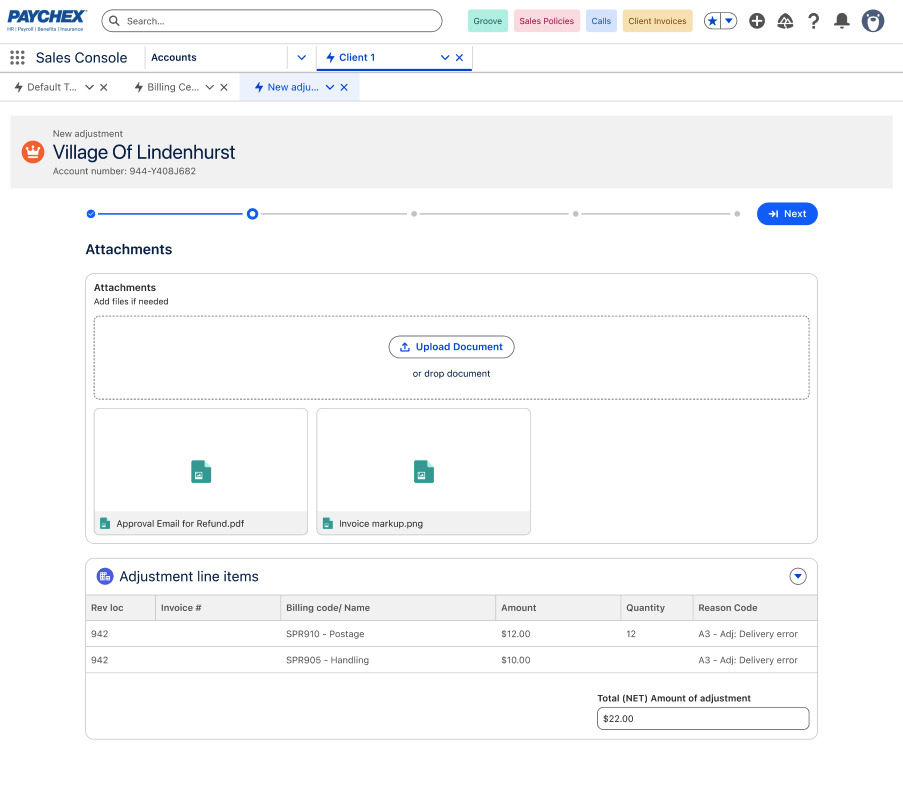The image size is (903, 786).
Task: Close the Default T... subtab
Action: (104, 87)
